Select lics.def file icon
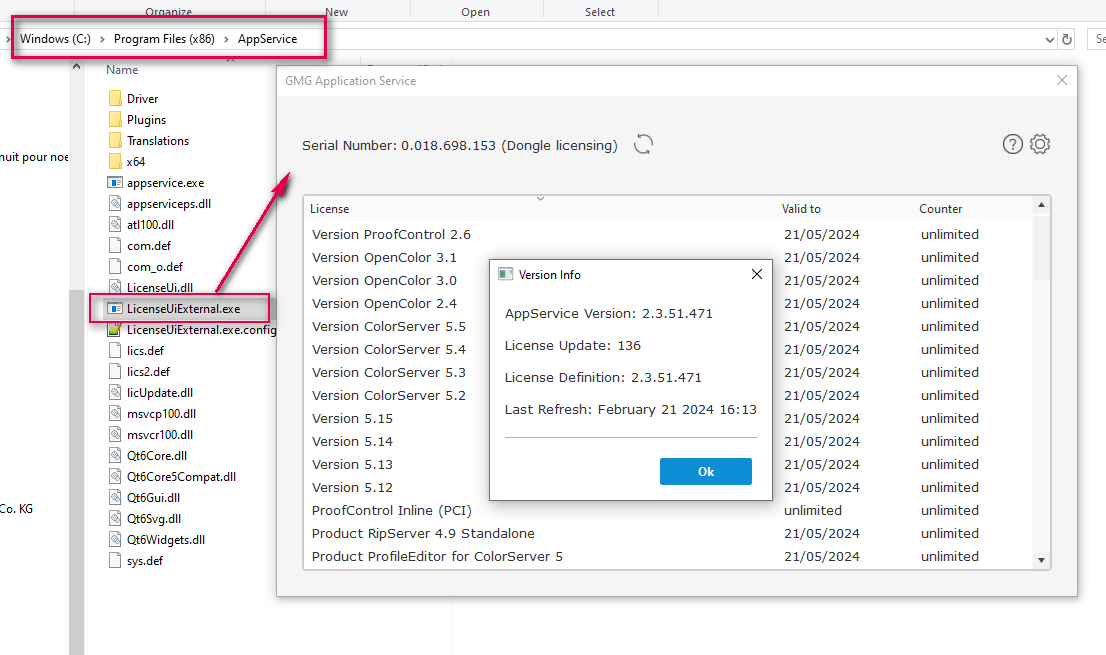This screenshot has width=1106, height=655. click(x=115, y=350)
